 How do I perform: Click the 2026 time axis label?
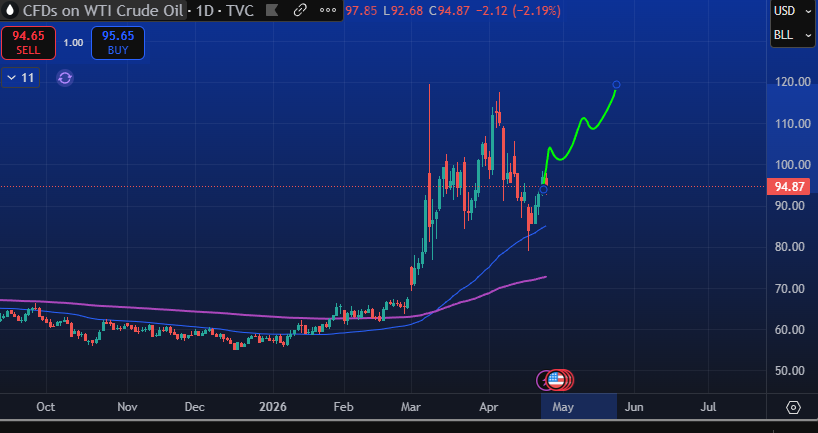tap(273, 407)
